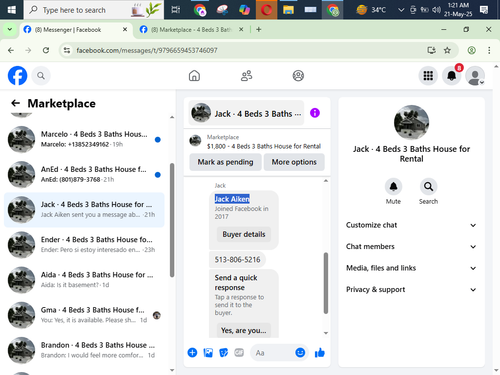Open the Facebook search magnifier

point(41,76)
